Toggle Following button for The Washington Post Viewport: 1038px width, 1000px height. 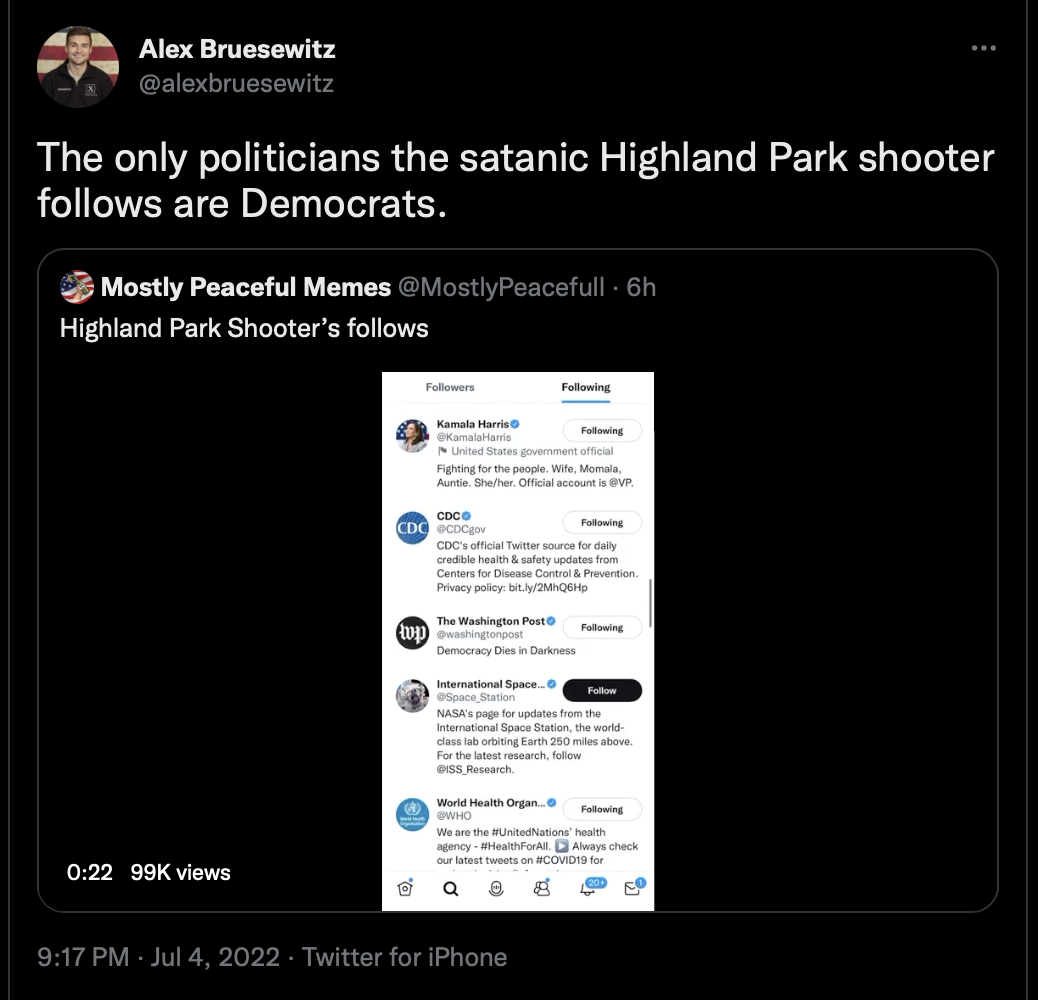602,627
